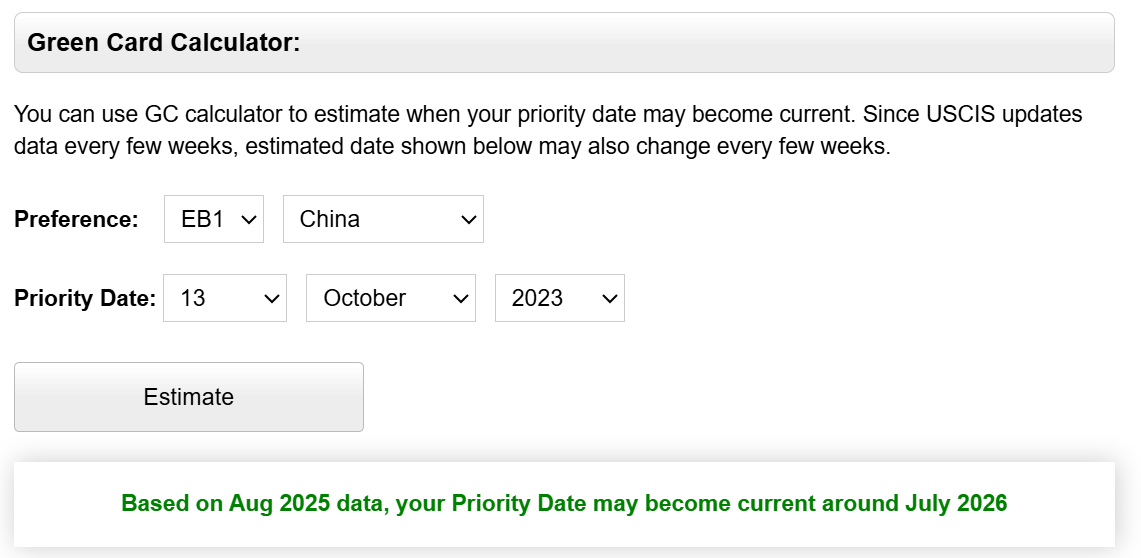
Task: Click the Priority Date label
Action: pyautogui.click(x=85, y=298)
